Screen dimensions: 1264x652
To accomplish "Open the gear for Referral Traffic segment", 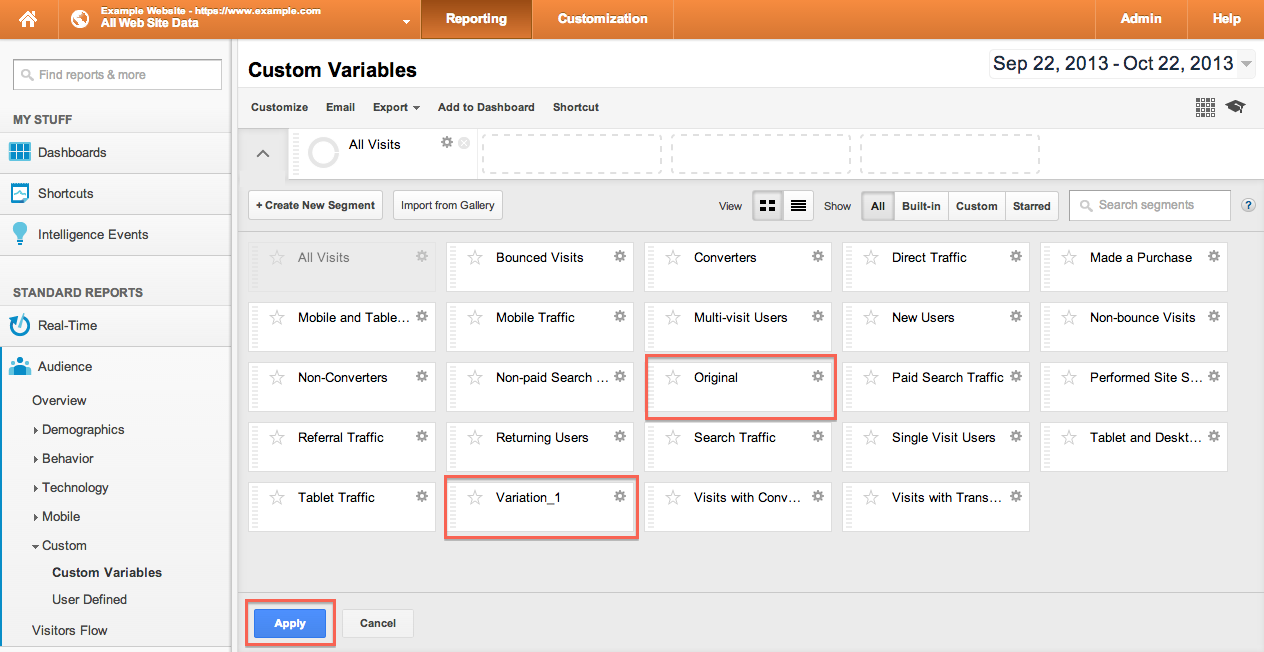I will [422, 437].
